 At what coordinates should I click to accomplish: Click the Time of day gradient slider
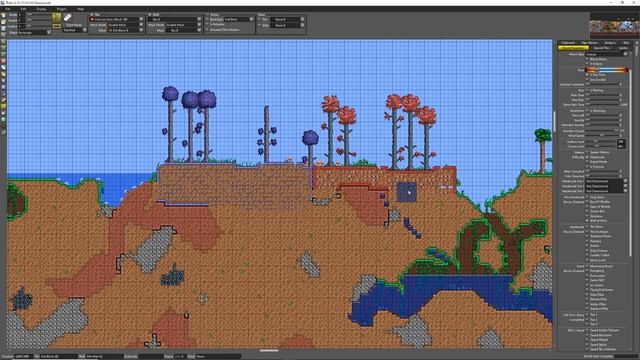(607, 70)
